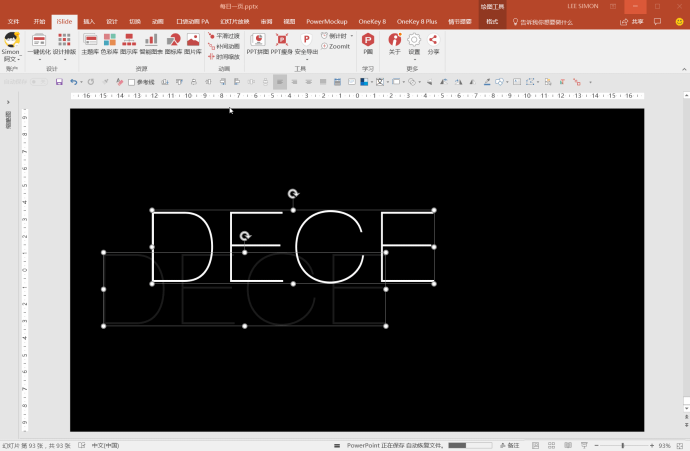Expand the 安全导出 dropdown
The width and height of the screenshot is (690, 451).
[x=306, y=58]
